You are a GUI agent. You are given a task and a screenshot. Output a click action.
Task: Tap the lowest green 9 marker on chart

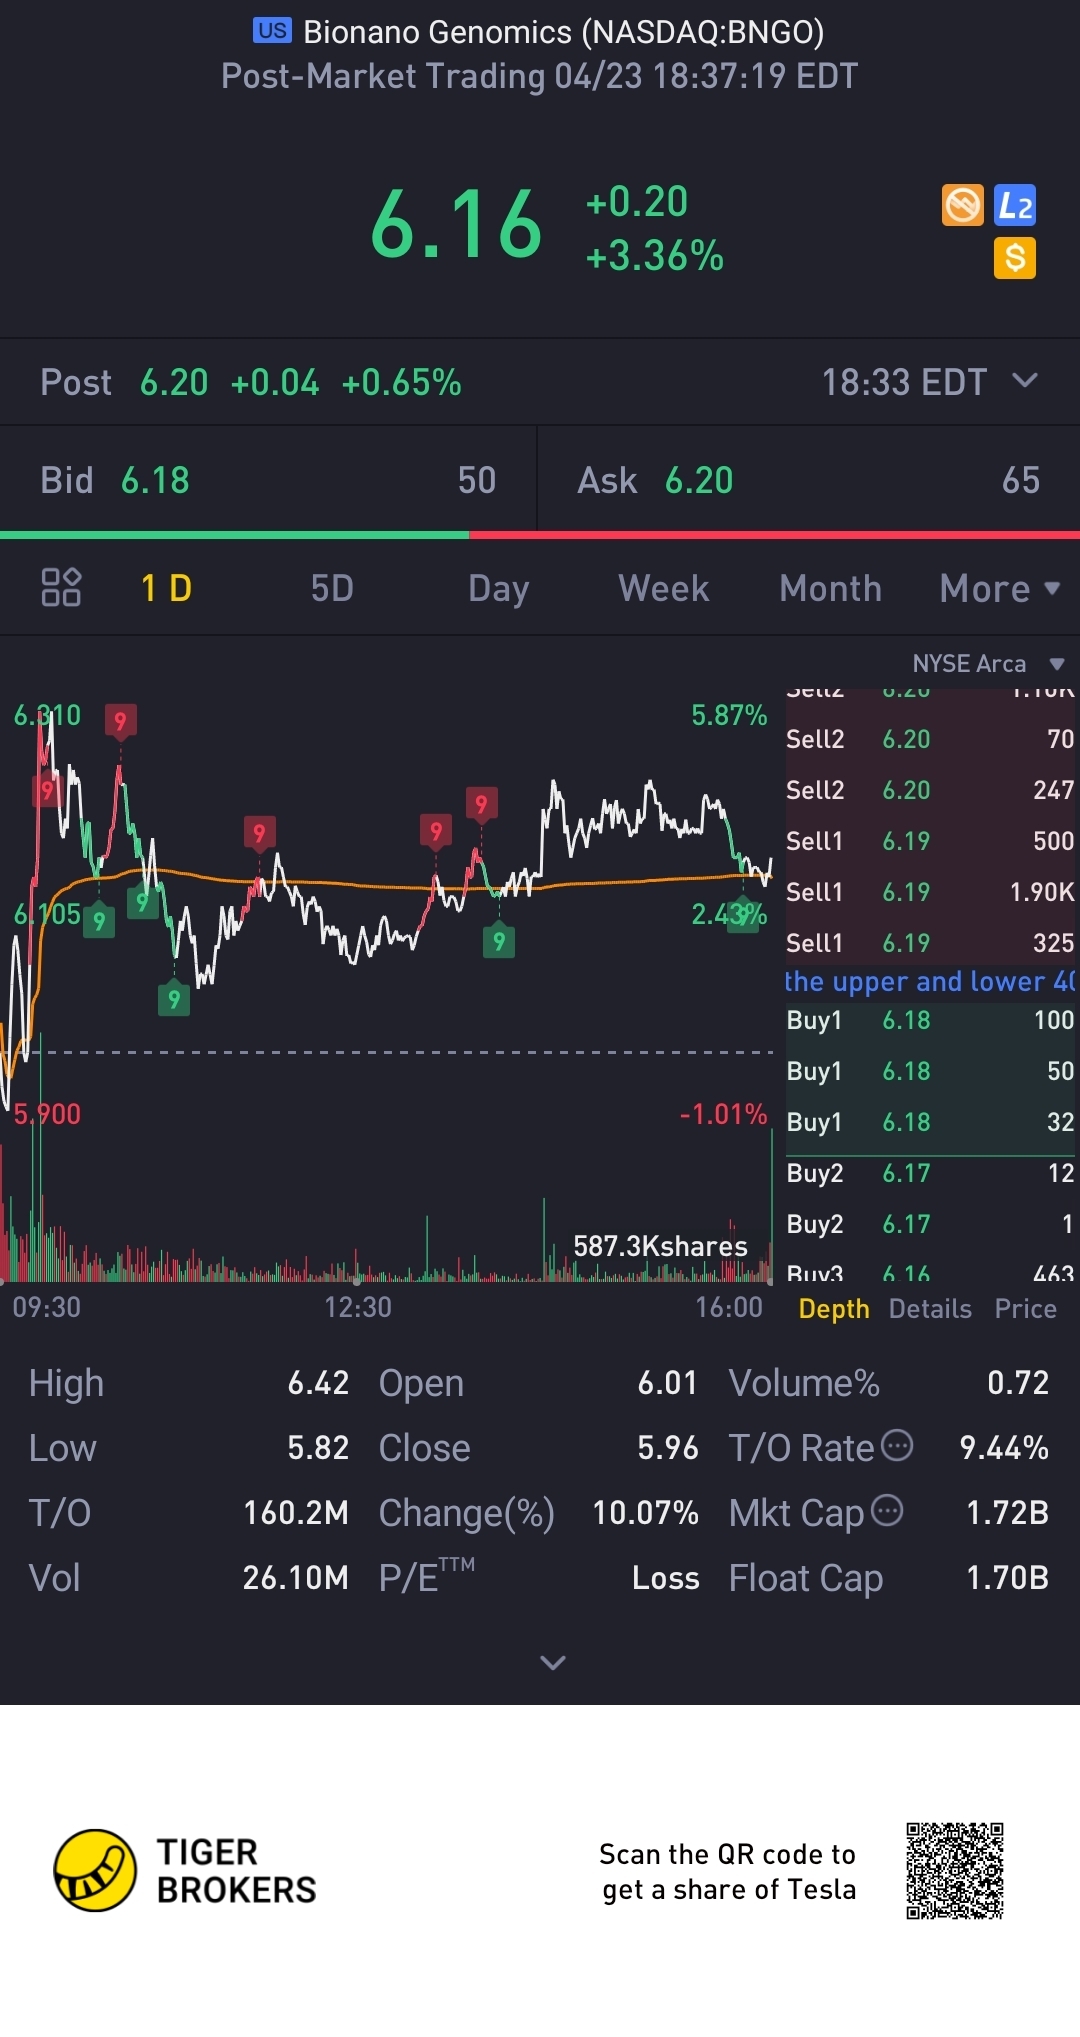(x=174, y=999)
